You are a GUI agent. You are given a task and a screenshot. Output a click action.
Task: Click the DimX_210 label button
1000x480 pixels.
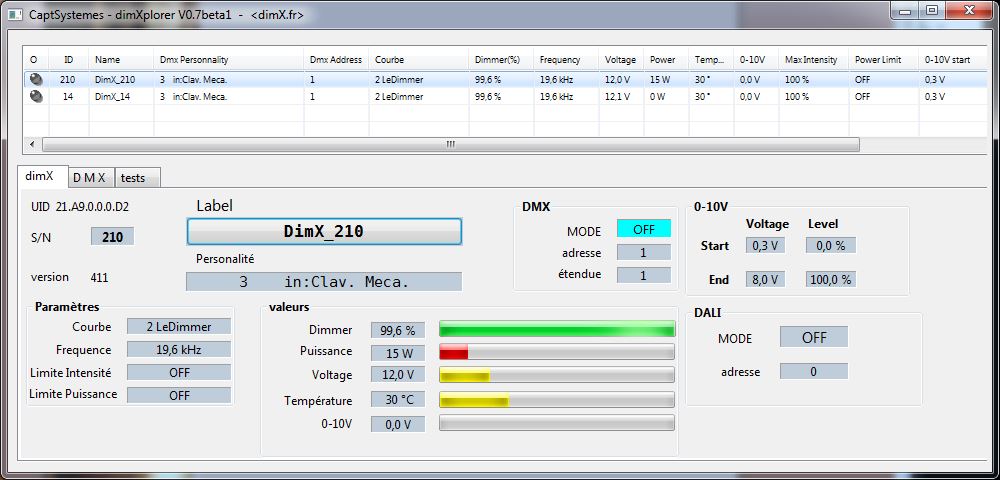pos(324,232)
